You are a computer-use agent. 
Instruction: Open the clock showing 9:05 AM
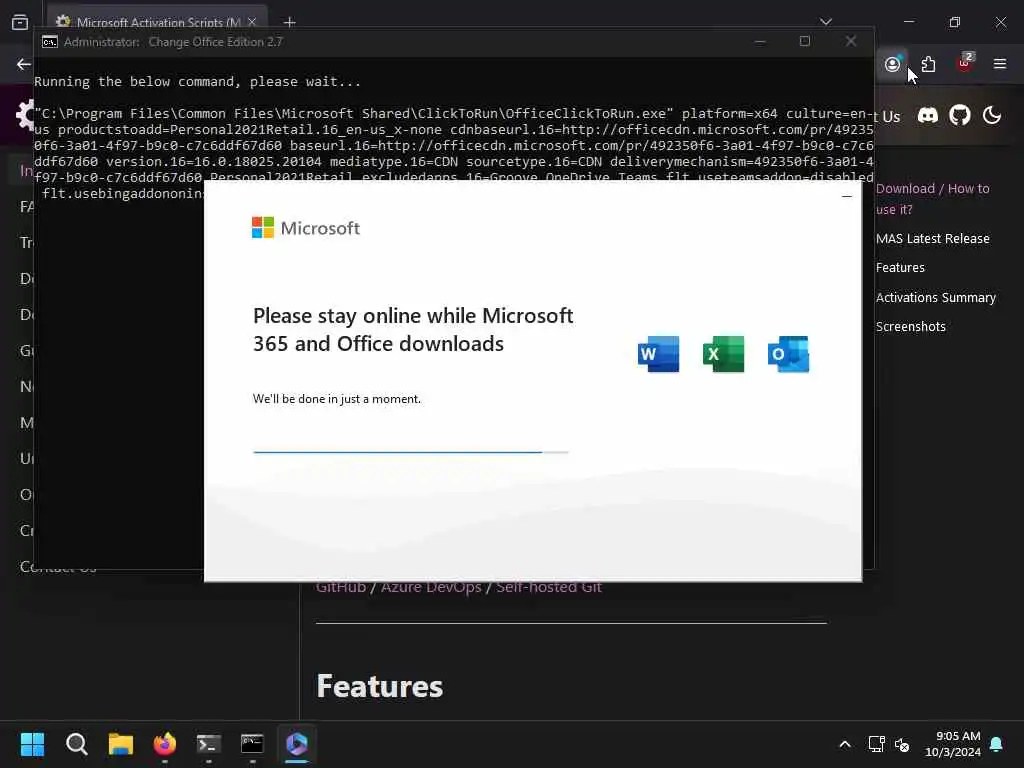953,744
